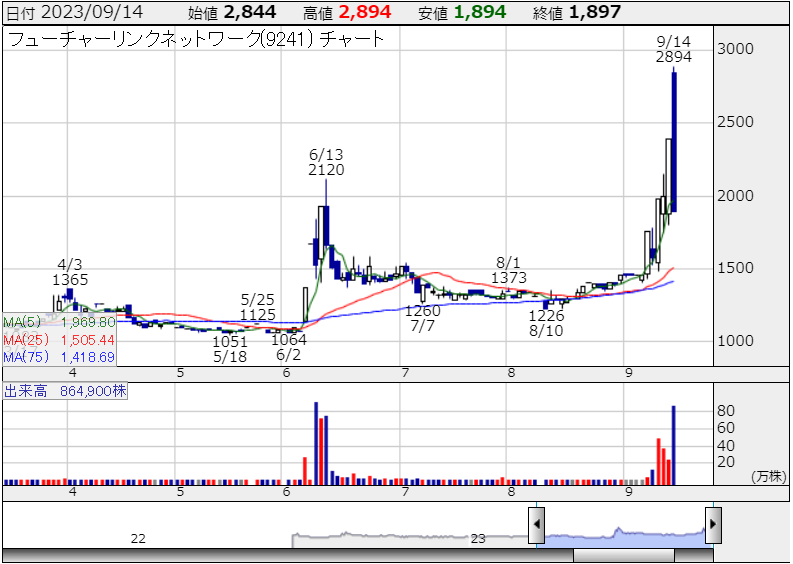Click the 6/13 high label 2120
The image size is (793, 564).
pyautogui.click(x=326, y=170)
